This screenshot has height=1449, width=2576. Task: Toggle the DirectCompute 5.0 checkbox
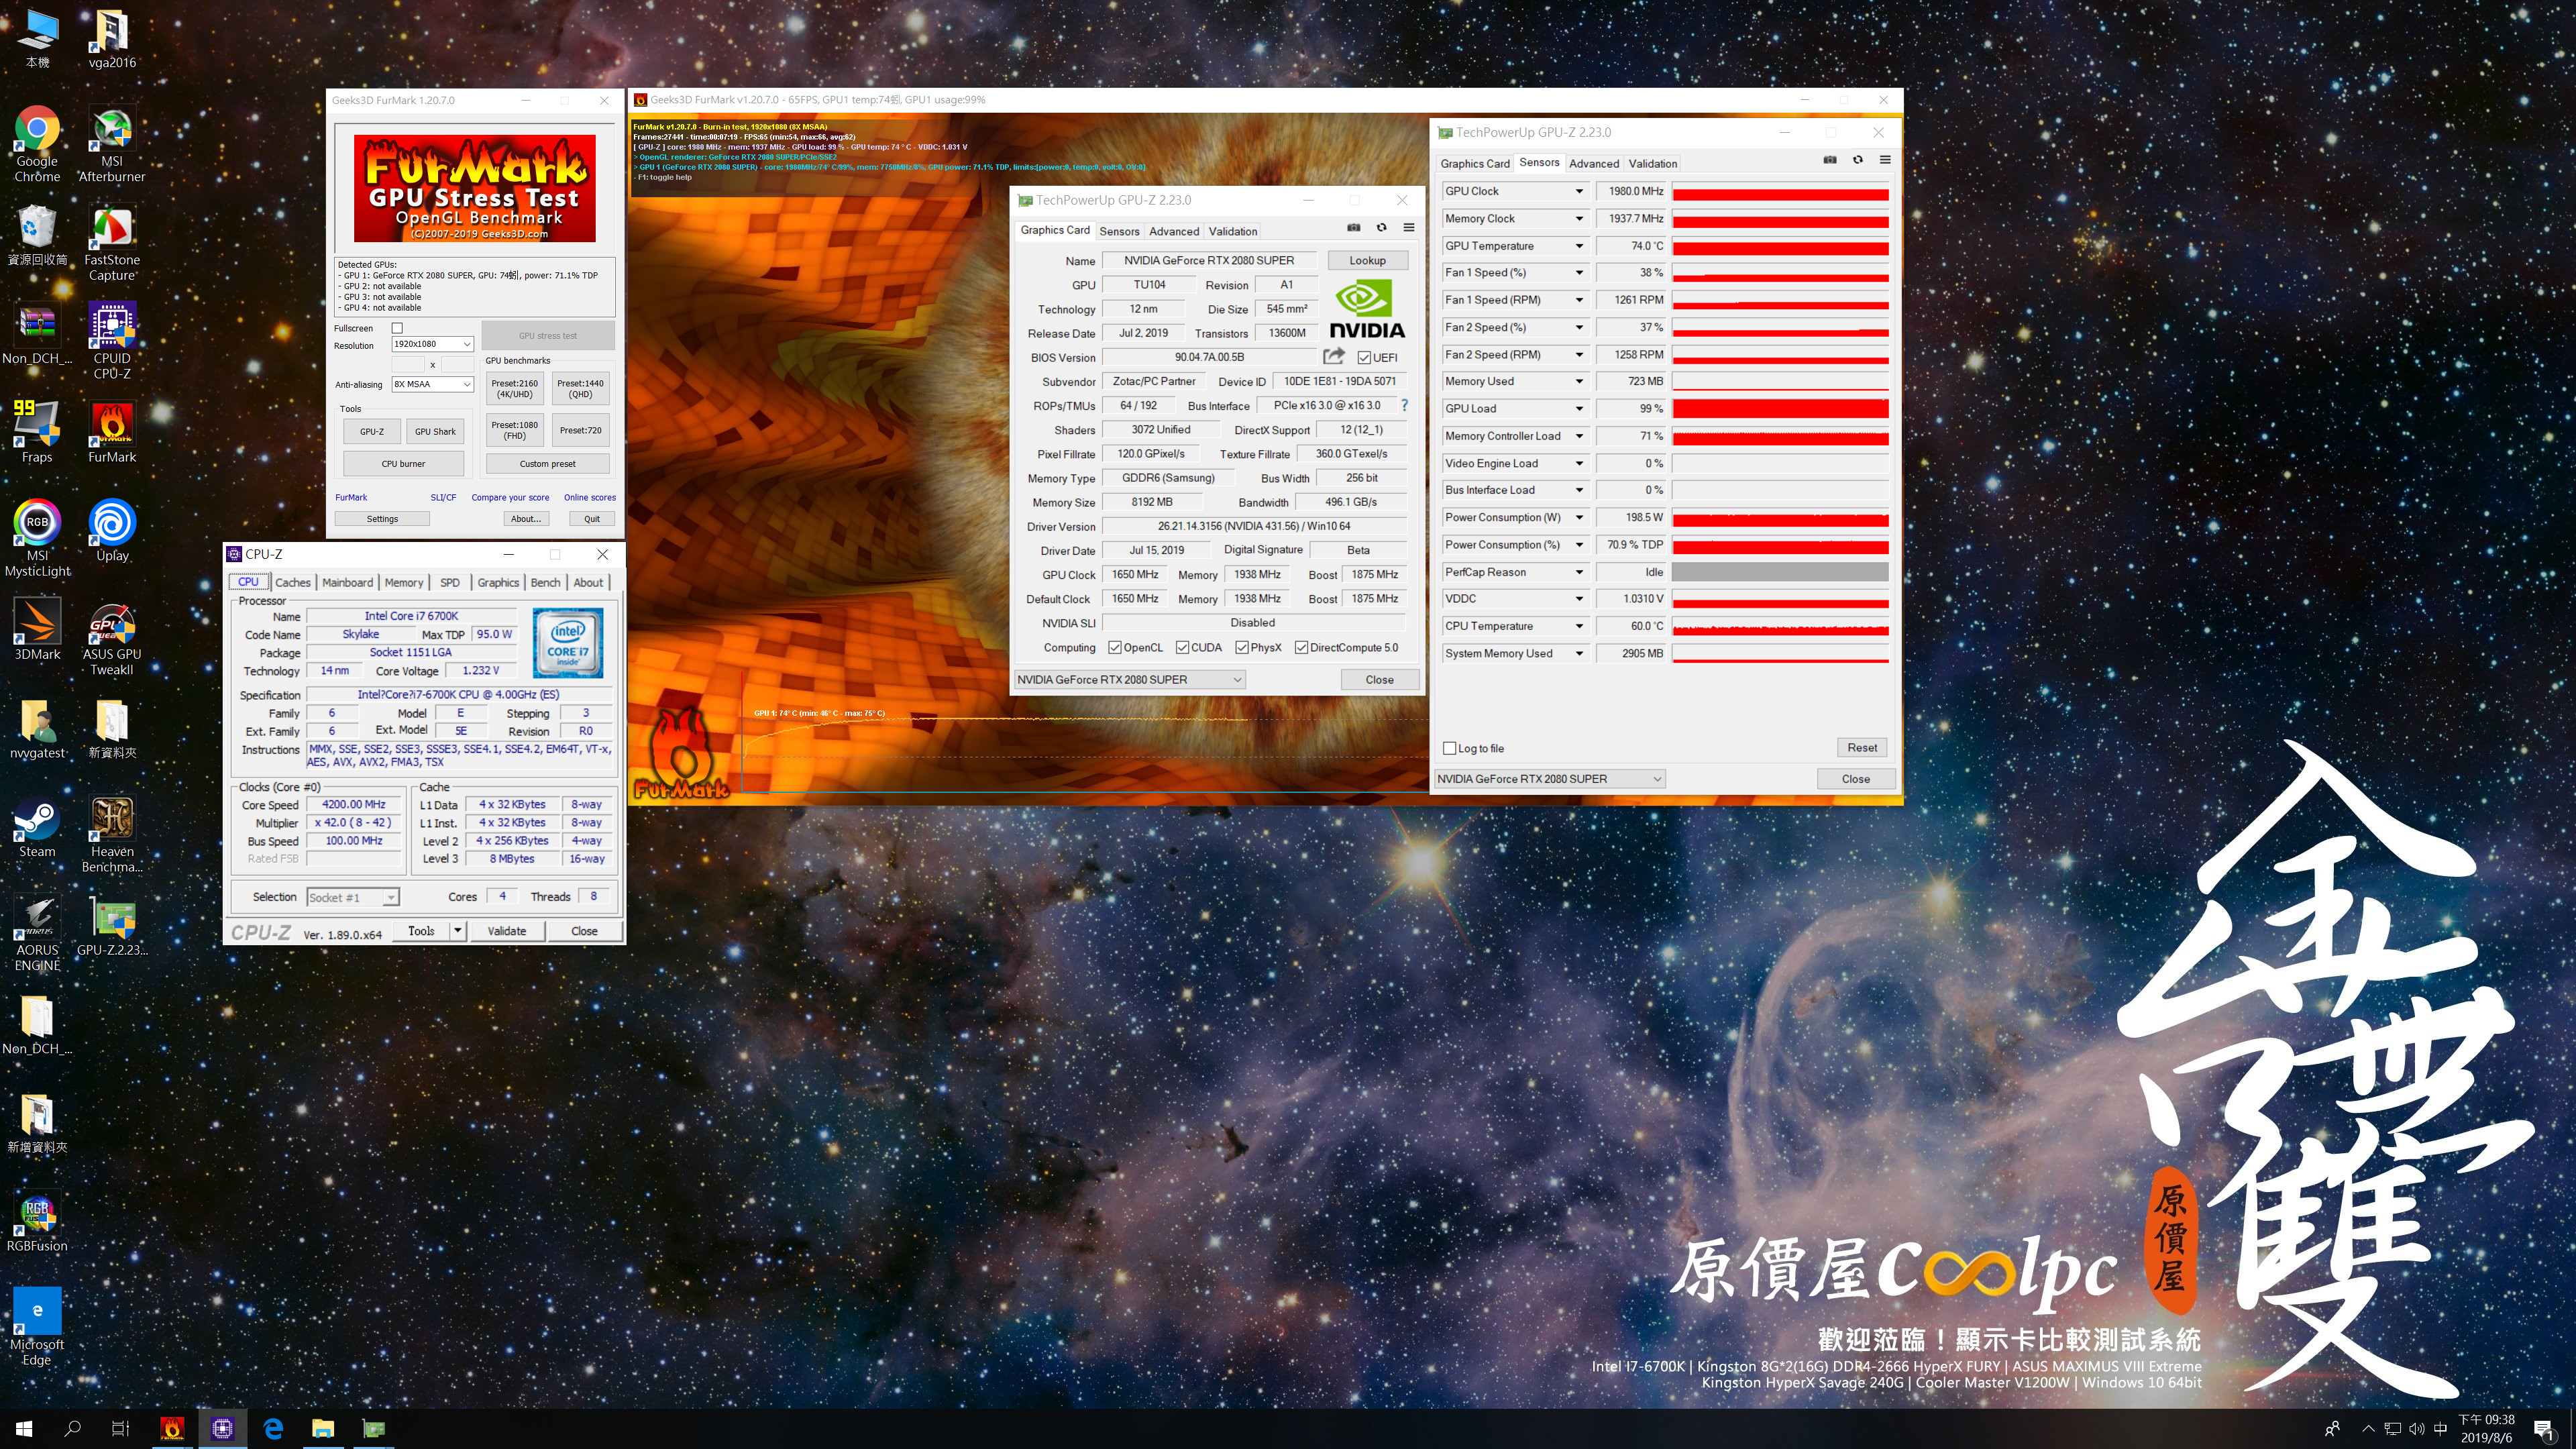[1302, 648]
